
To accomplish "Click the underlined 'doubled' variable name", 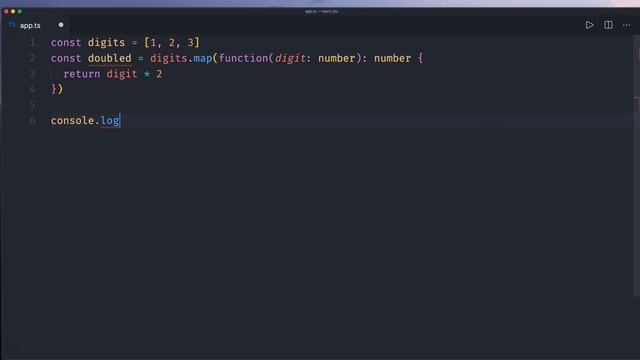I will tap(109, 58).
